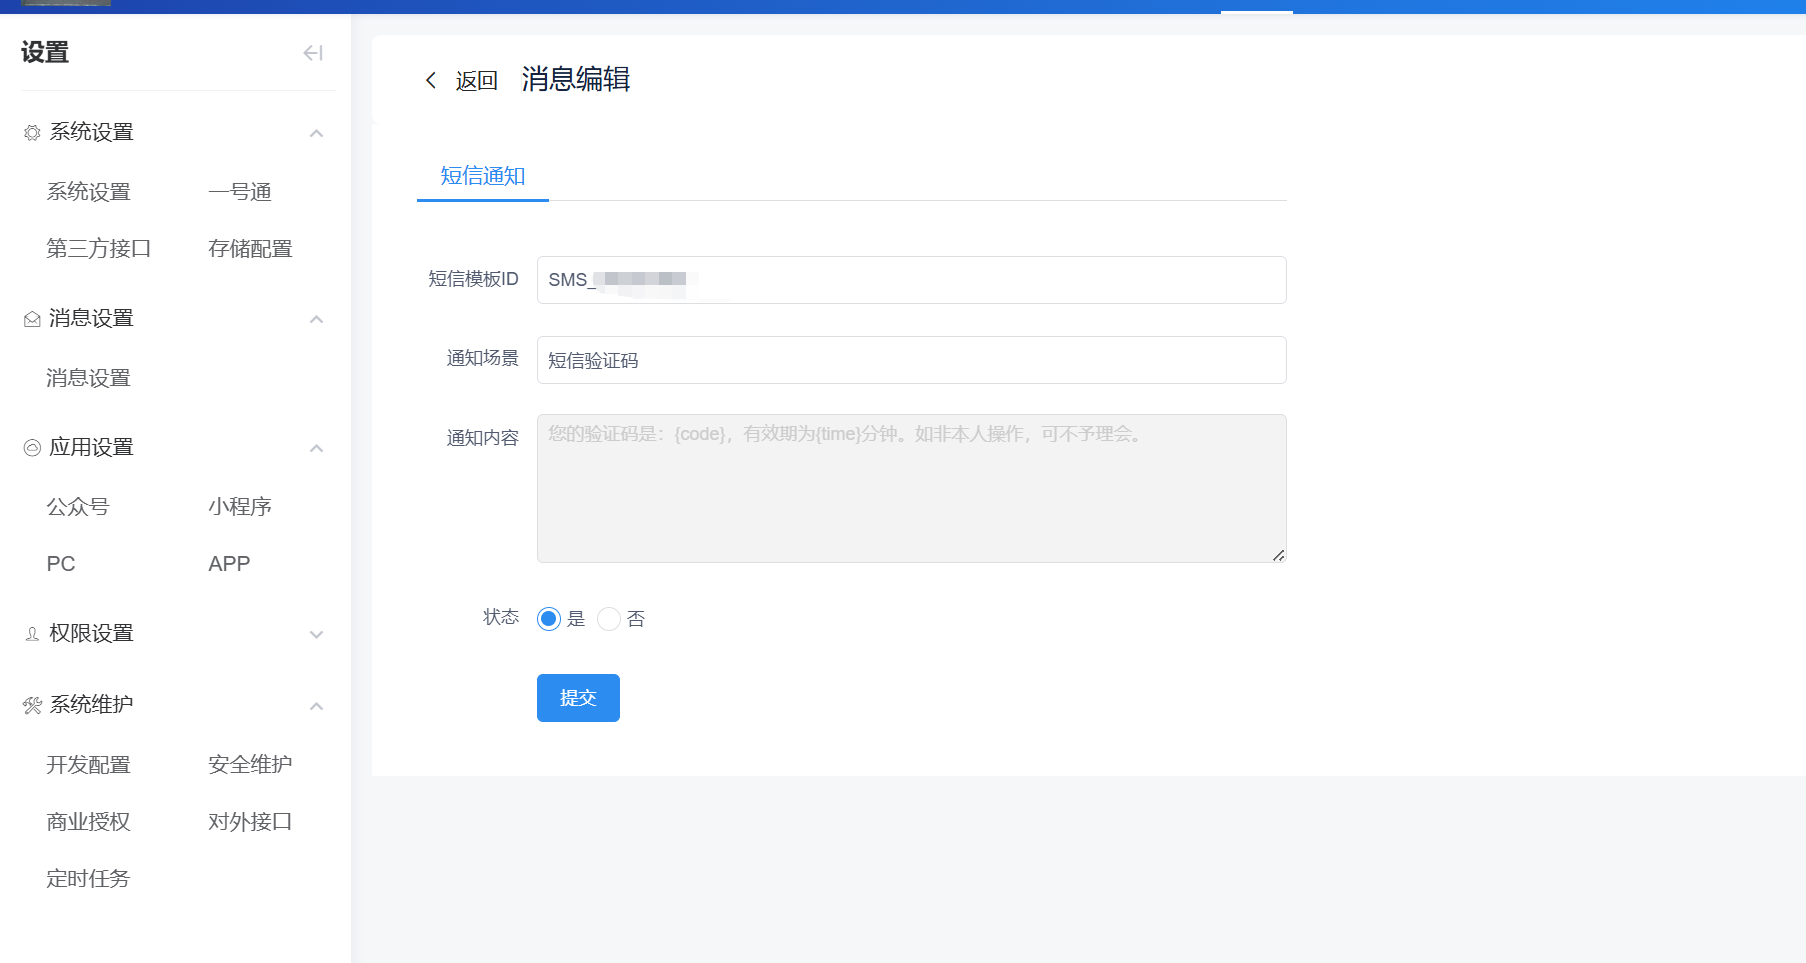Click the 提交 submit button

[578, 698]
